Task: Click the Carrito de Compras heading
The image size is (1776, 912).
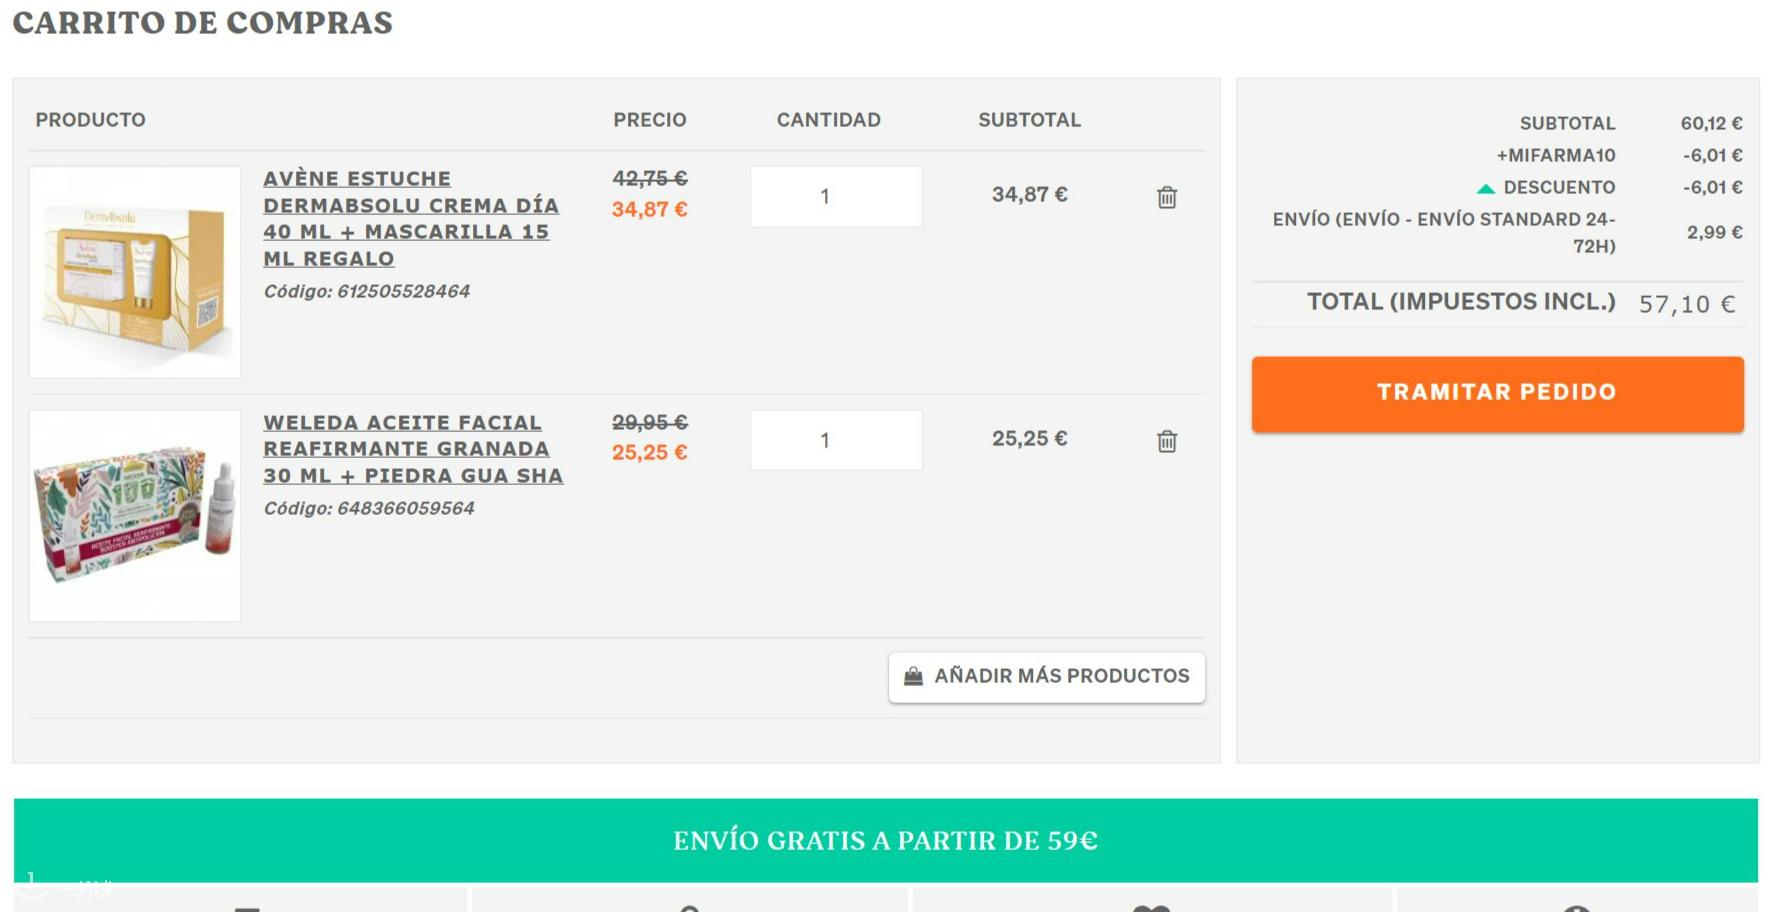Action: 203,22
